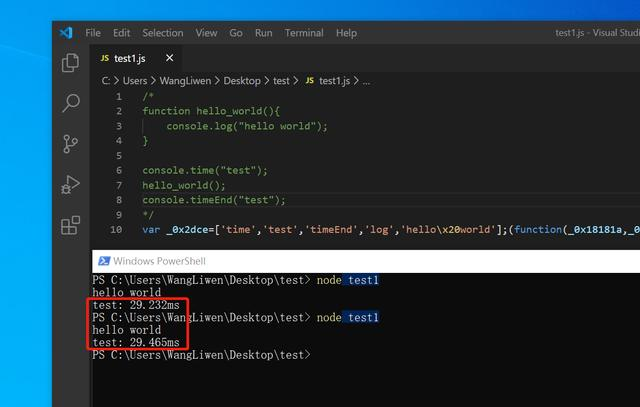Open the Edit menu
Image resolution: width=640 pixels, height=407 pixels.
click(x=121, y=33)
